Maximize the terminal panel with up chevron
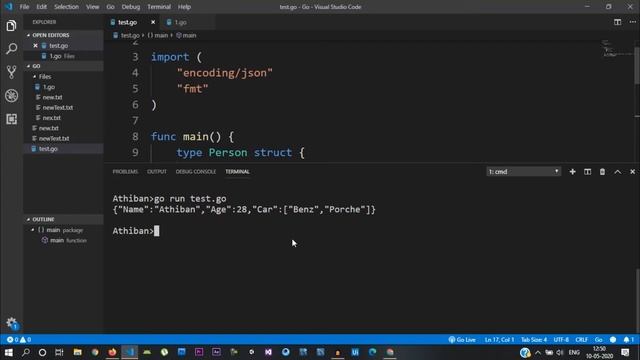The width and height of the screenshot is (640, 360). (x=618, y=172)
